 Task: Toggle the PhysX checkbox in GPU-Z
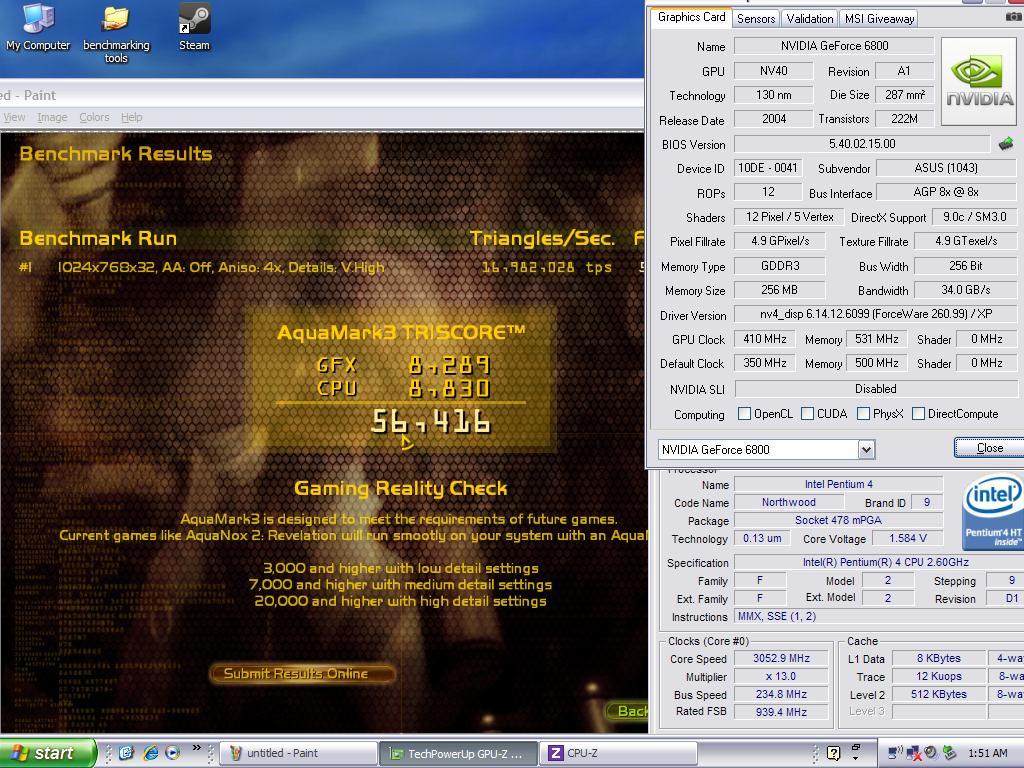pos(863,413)
